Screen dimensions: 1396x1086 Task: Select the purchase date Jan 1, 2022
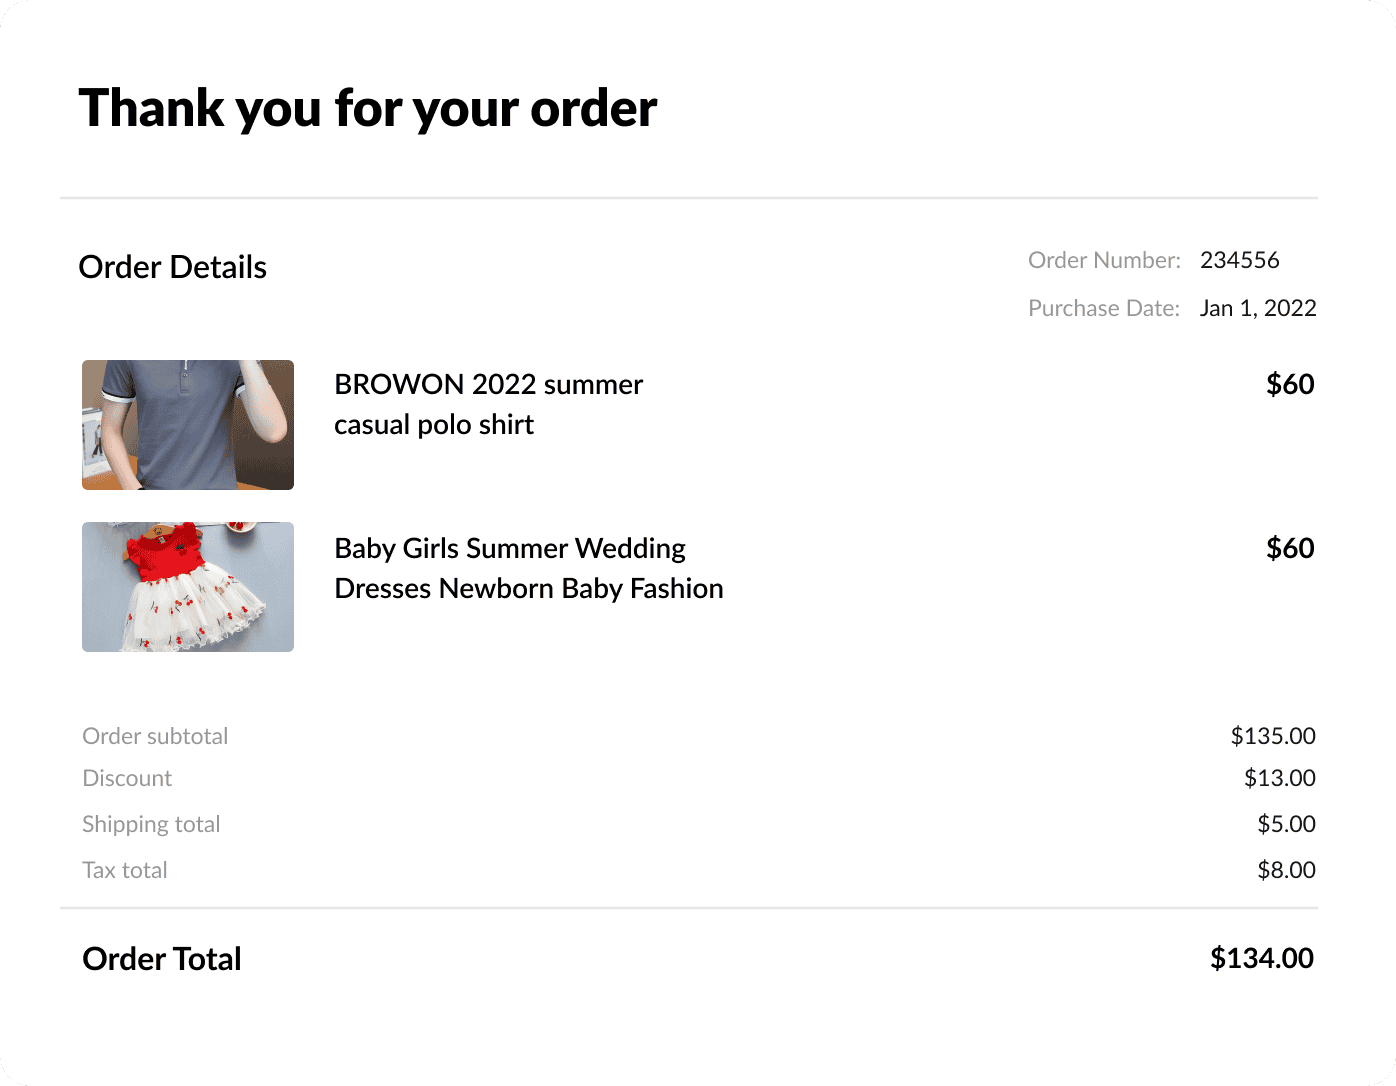click(1257, 308)
